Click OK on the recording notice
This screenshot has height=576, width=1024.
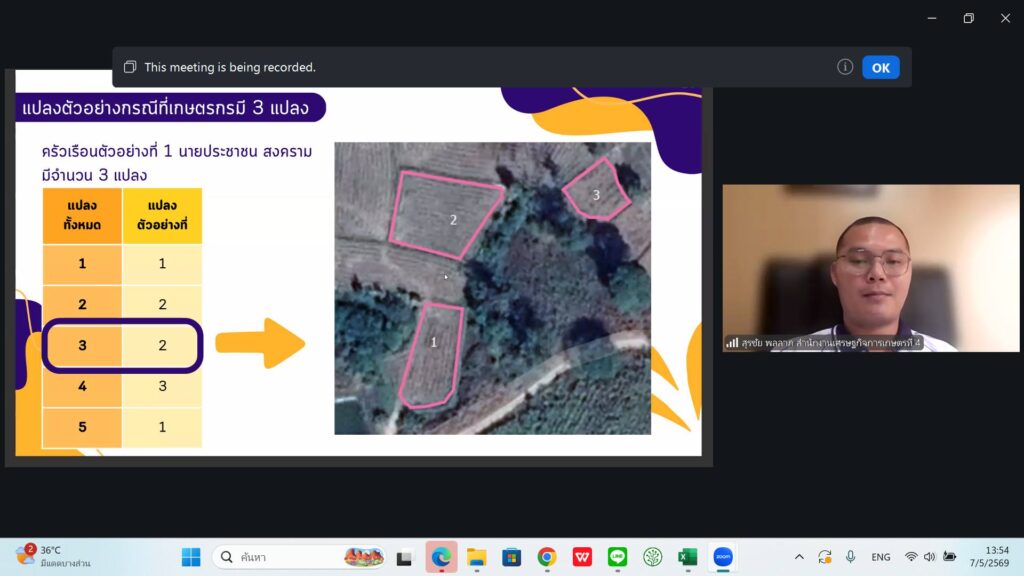(880, 67)
